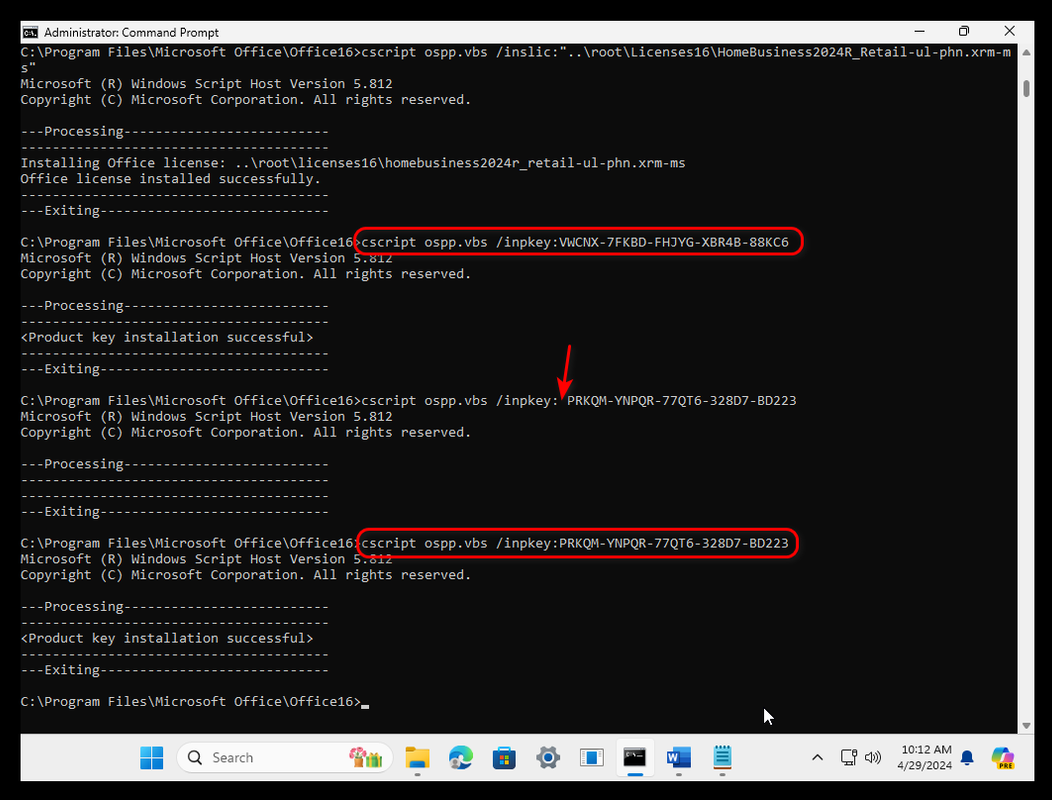Click the gift icon in the Search box

[366, 758]
